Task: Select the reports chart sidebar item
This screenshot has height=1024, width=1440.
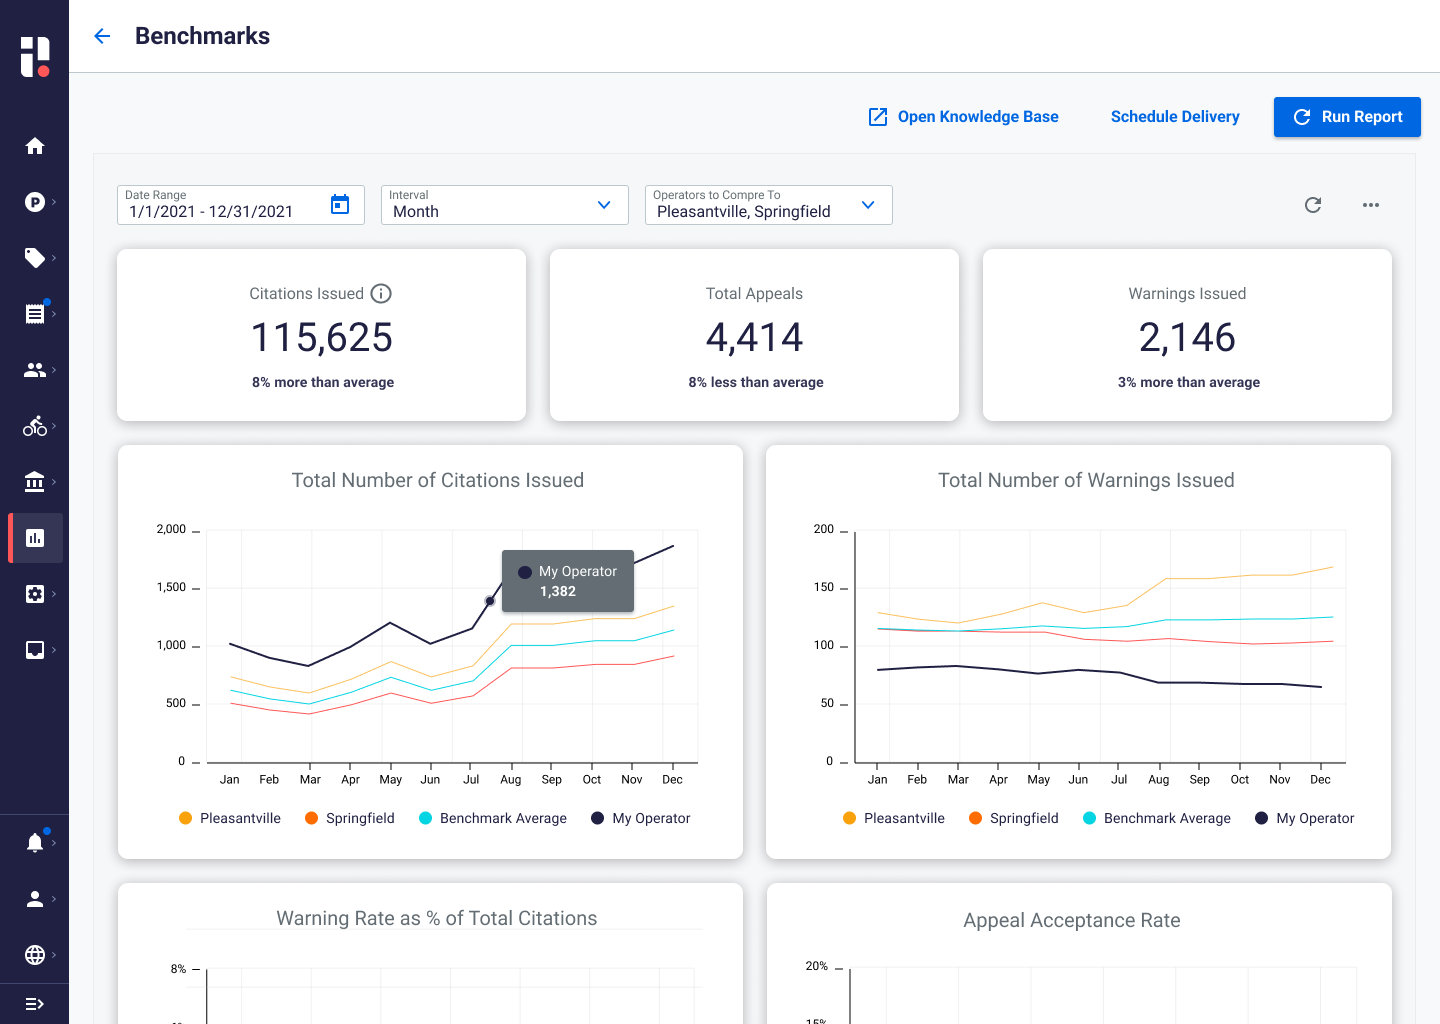Action: coord(35,538)
